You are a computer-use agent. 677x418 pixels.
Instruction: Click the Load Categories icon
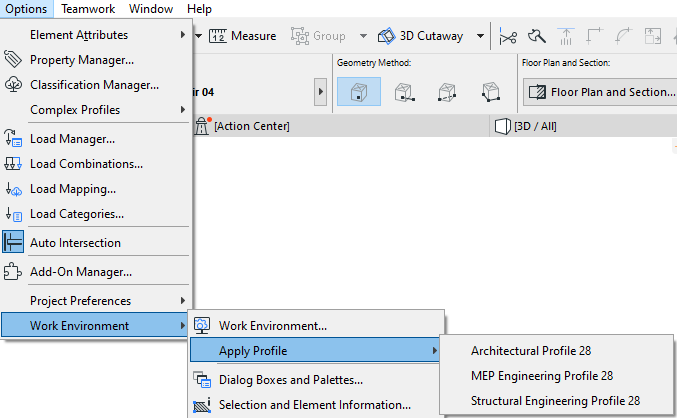[13, 214]
